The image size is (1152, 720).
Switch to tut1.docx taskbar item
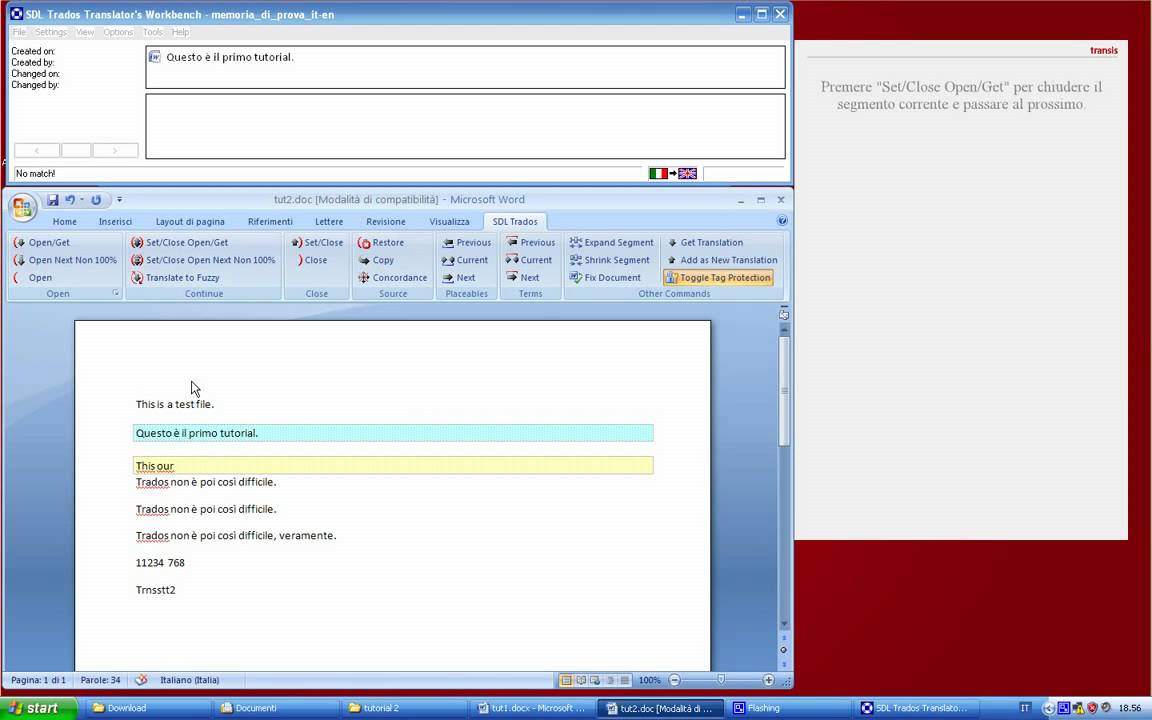click(532, 708)
